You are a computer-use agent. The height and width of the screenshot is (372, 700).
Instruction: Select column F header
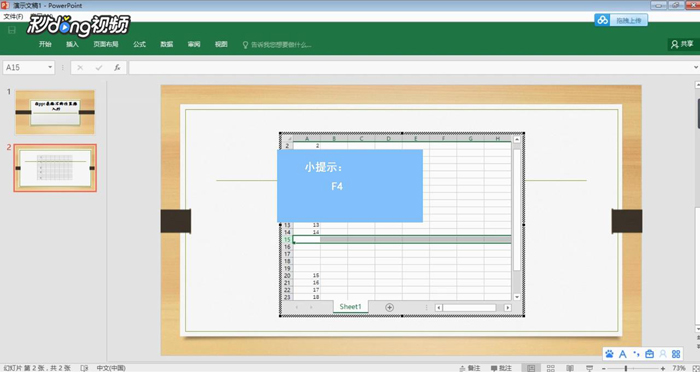[443, 139]
